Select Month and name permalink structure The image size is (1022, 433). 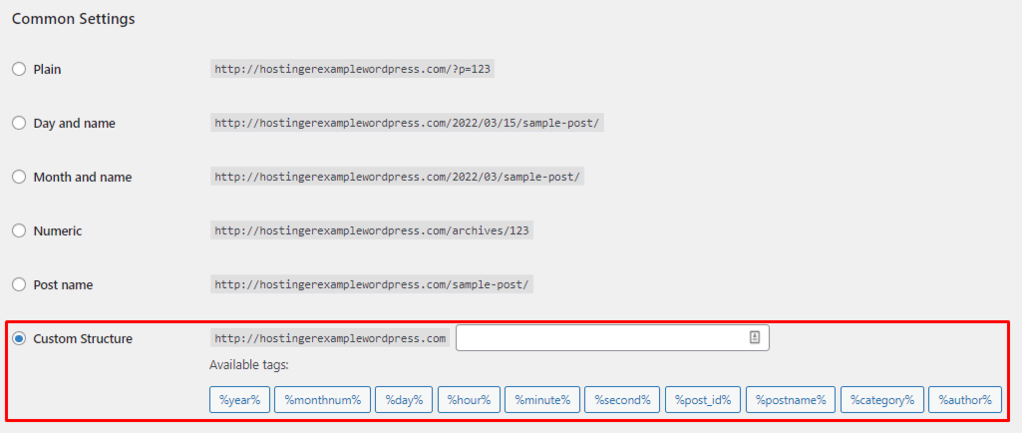click(19, 177)
